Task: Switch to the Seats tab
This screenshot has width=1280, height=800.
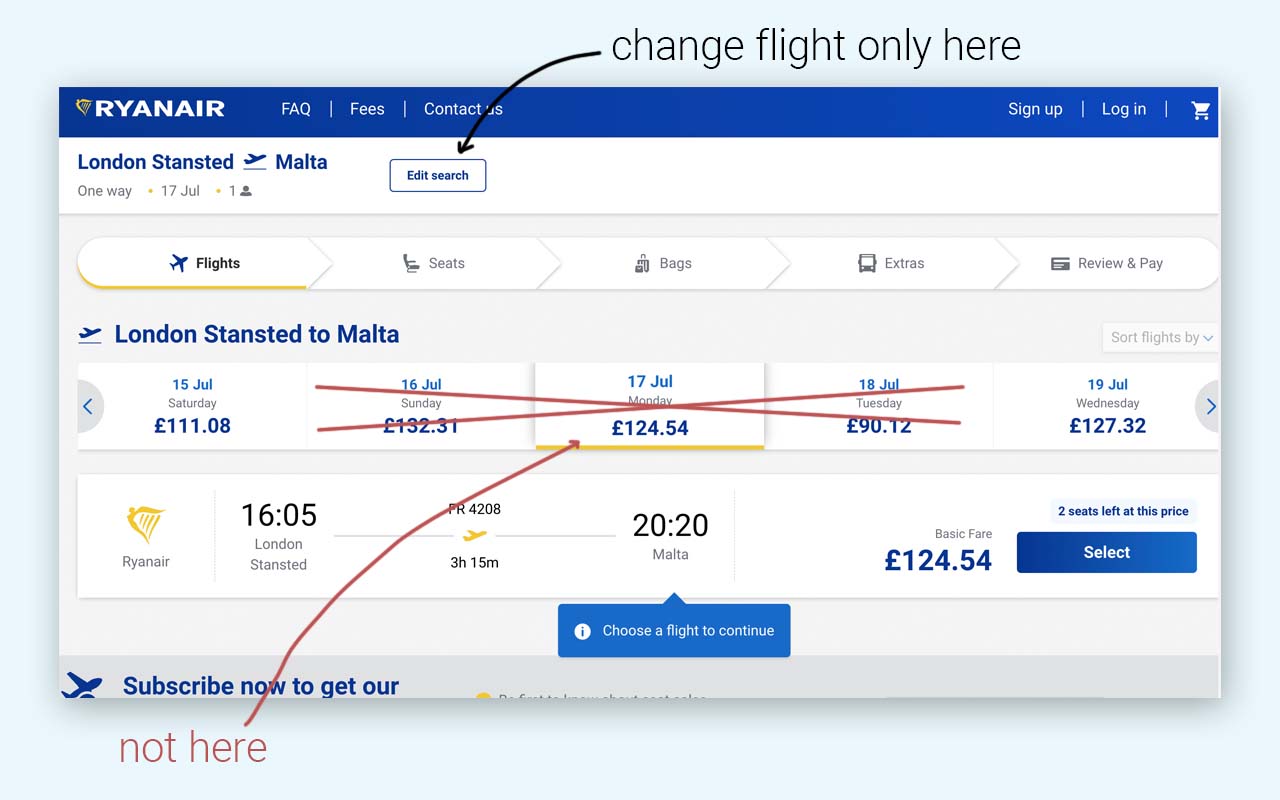Action: [435, 263]
